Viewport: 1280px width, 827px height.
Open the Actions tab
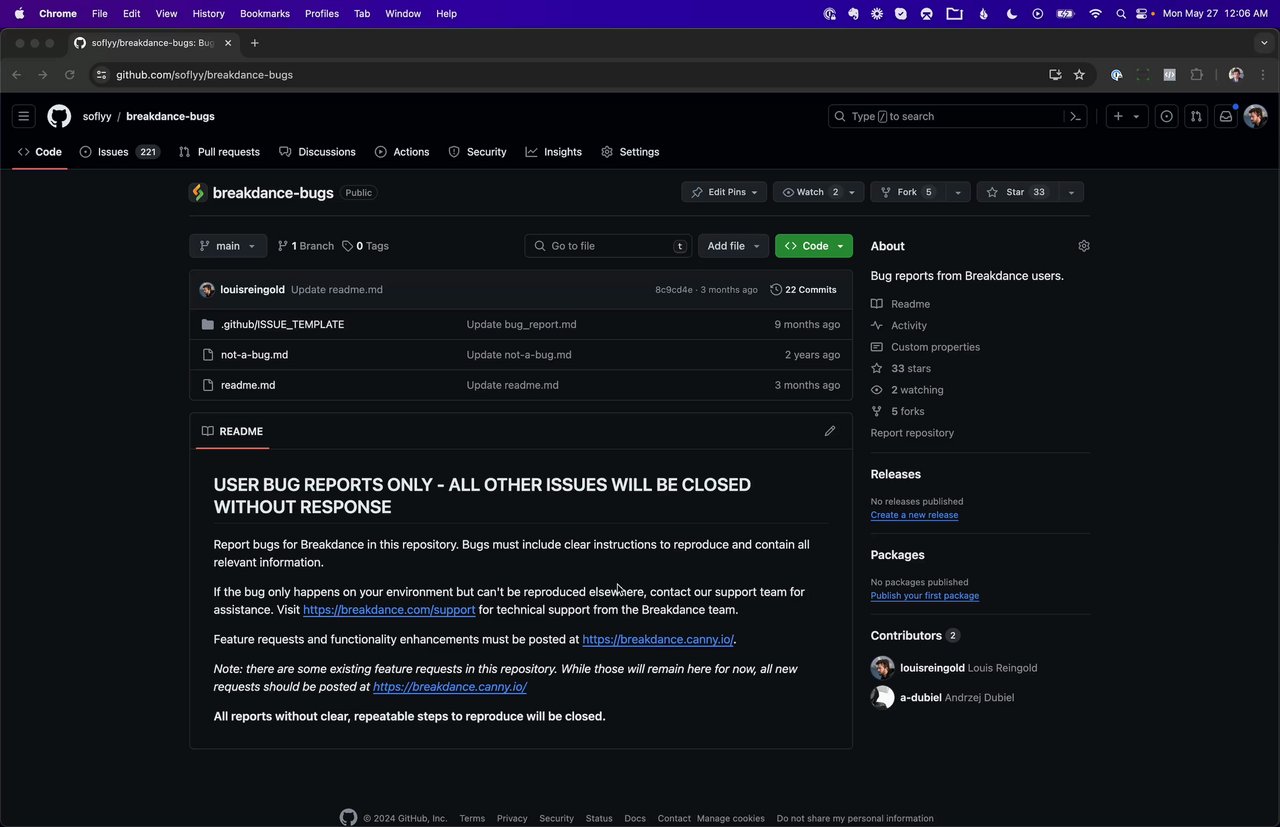coord(402,152)
